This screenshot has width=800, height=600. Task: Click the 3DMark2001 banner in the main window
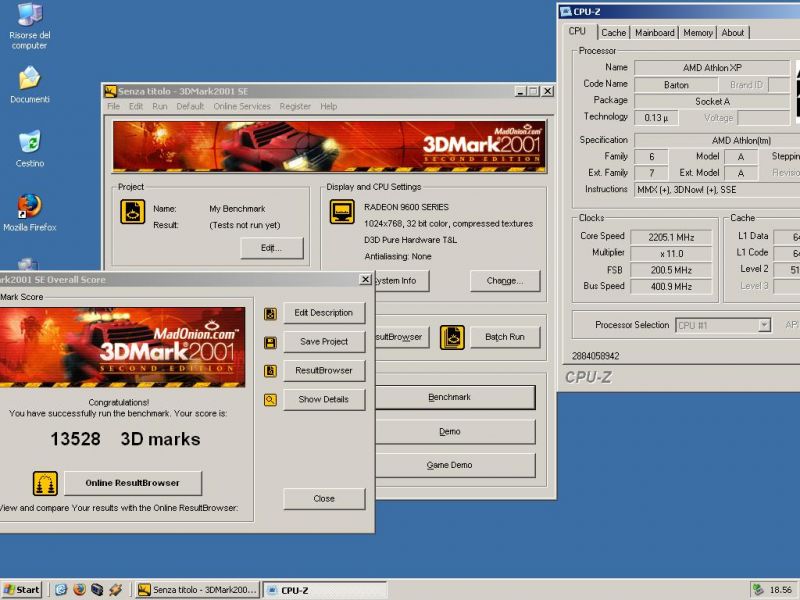(x=329, y=147)
